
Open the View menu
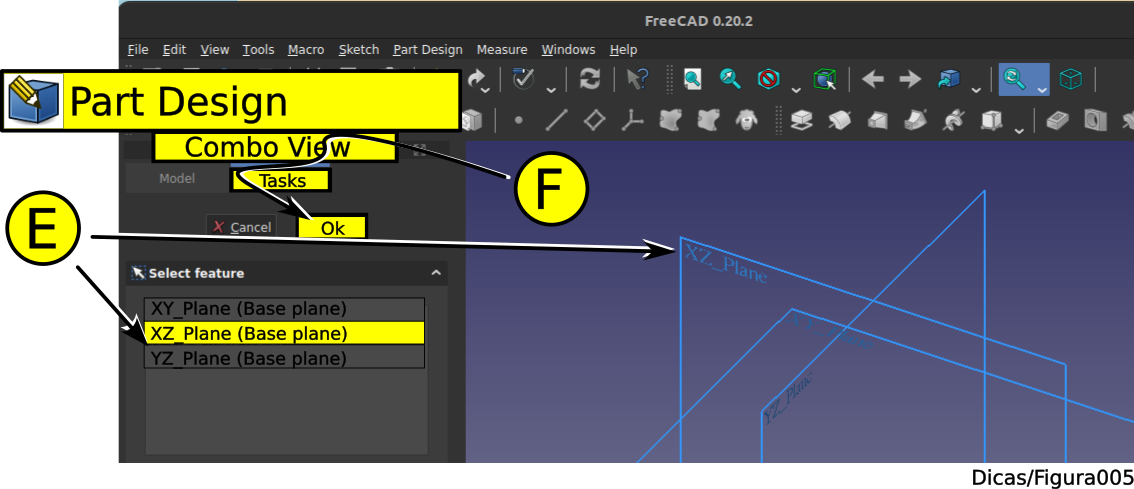215,49
